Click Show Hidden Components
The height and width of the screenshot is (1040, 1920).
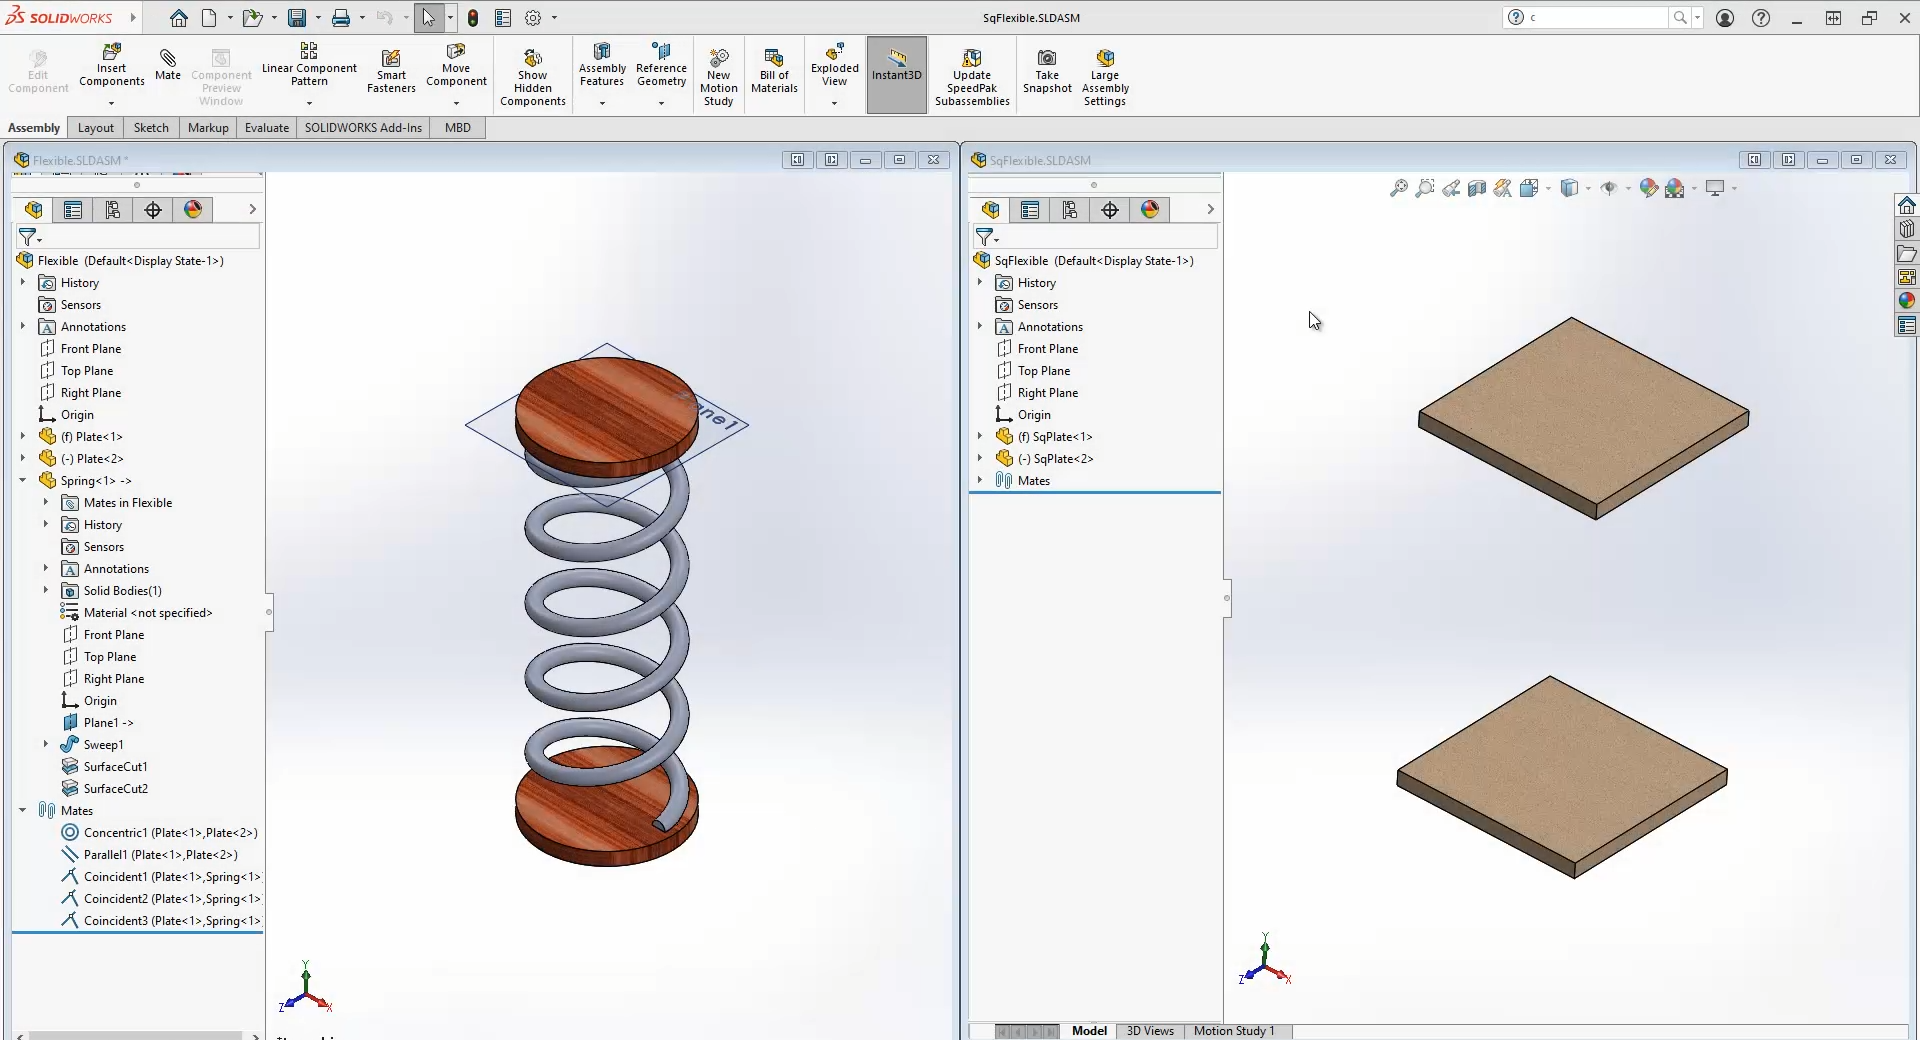[x=533, y=77]
